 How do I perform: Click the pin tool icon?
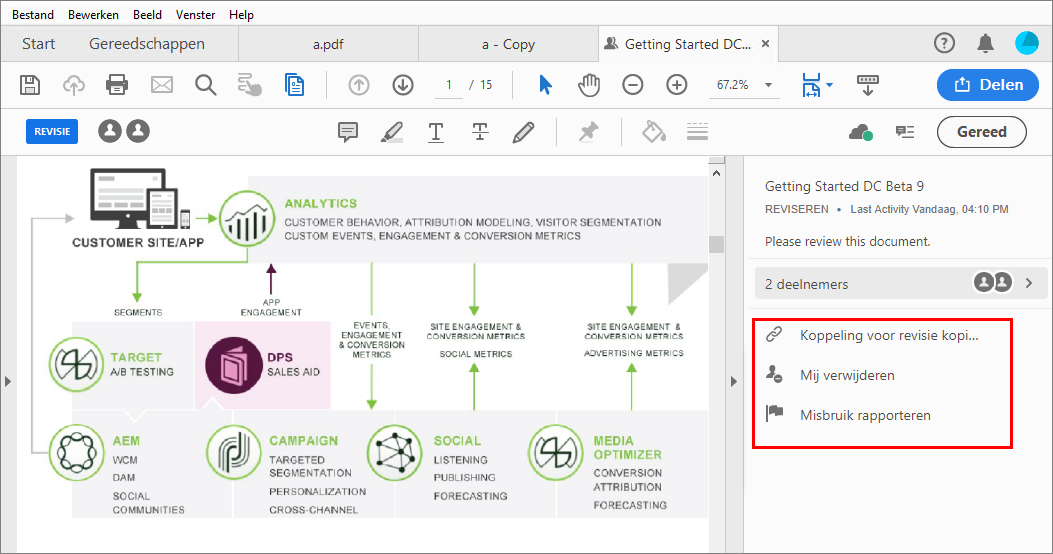(588, 132)
